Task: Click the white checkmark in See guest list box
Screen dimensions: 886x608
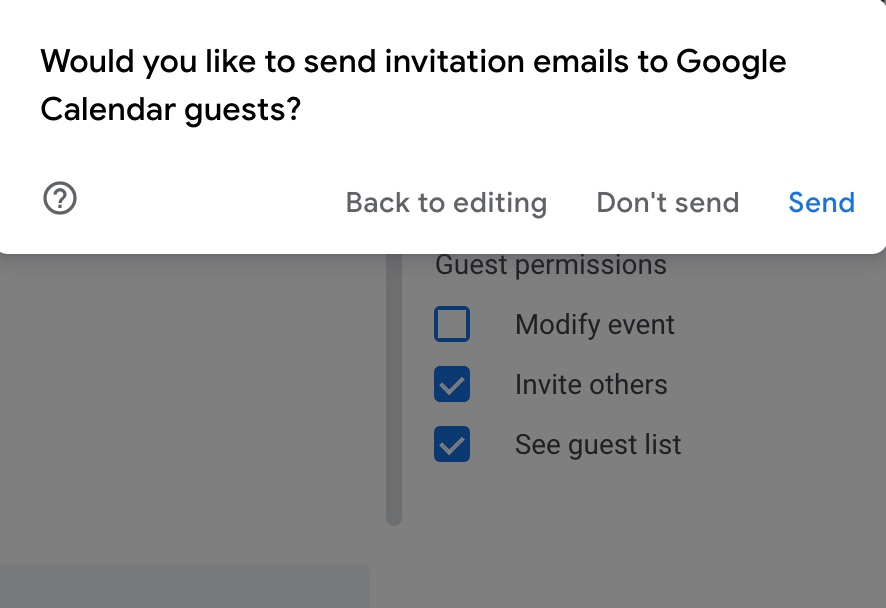Action: click(452, 445)
